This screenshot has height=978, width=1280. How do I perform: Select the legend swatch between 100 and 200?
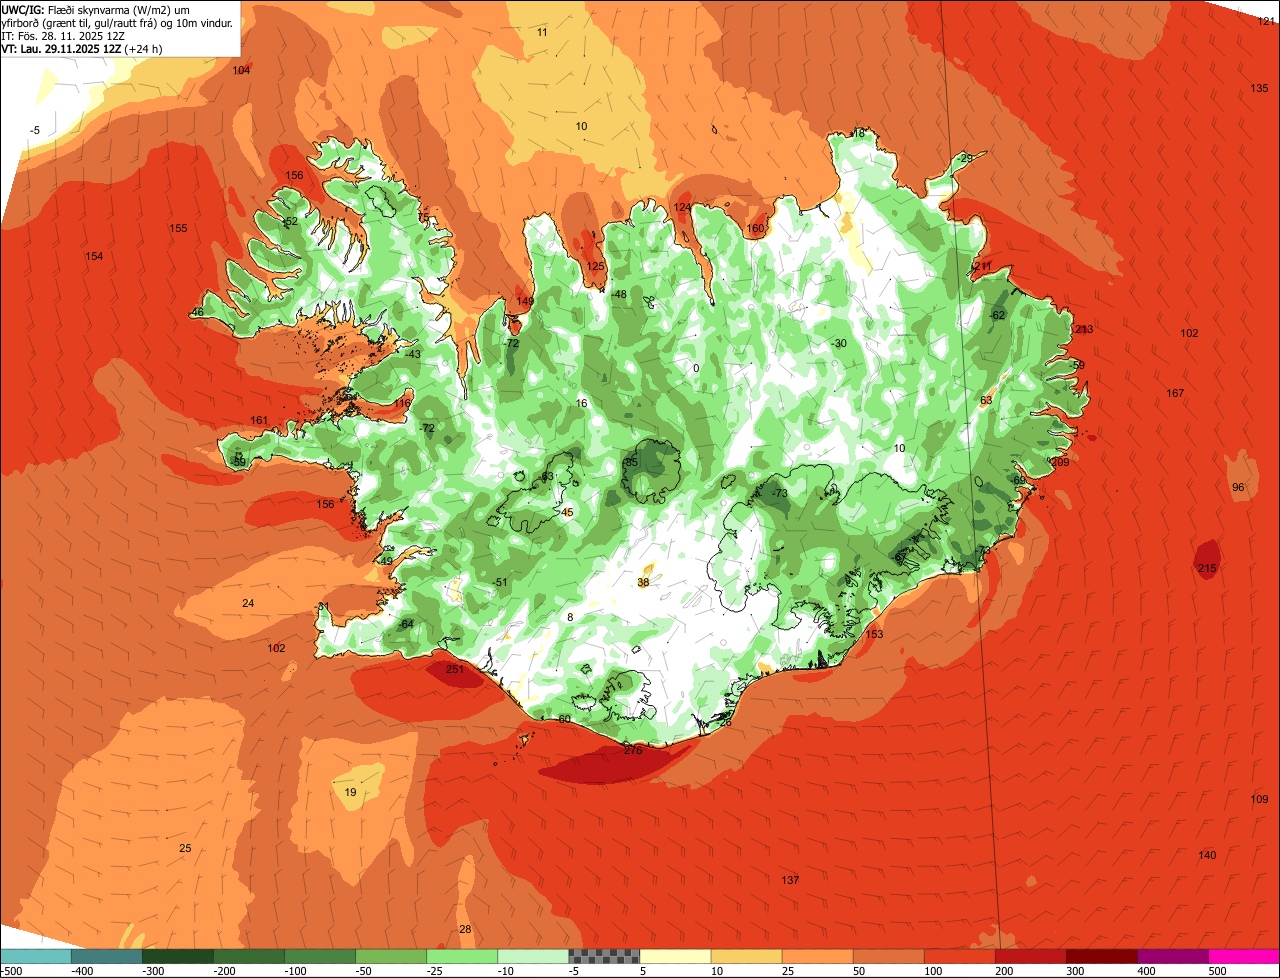click(960, 956)
